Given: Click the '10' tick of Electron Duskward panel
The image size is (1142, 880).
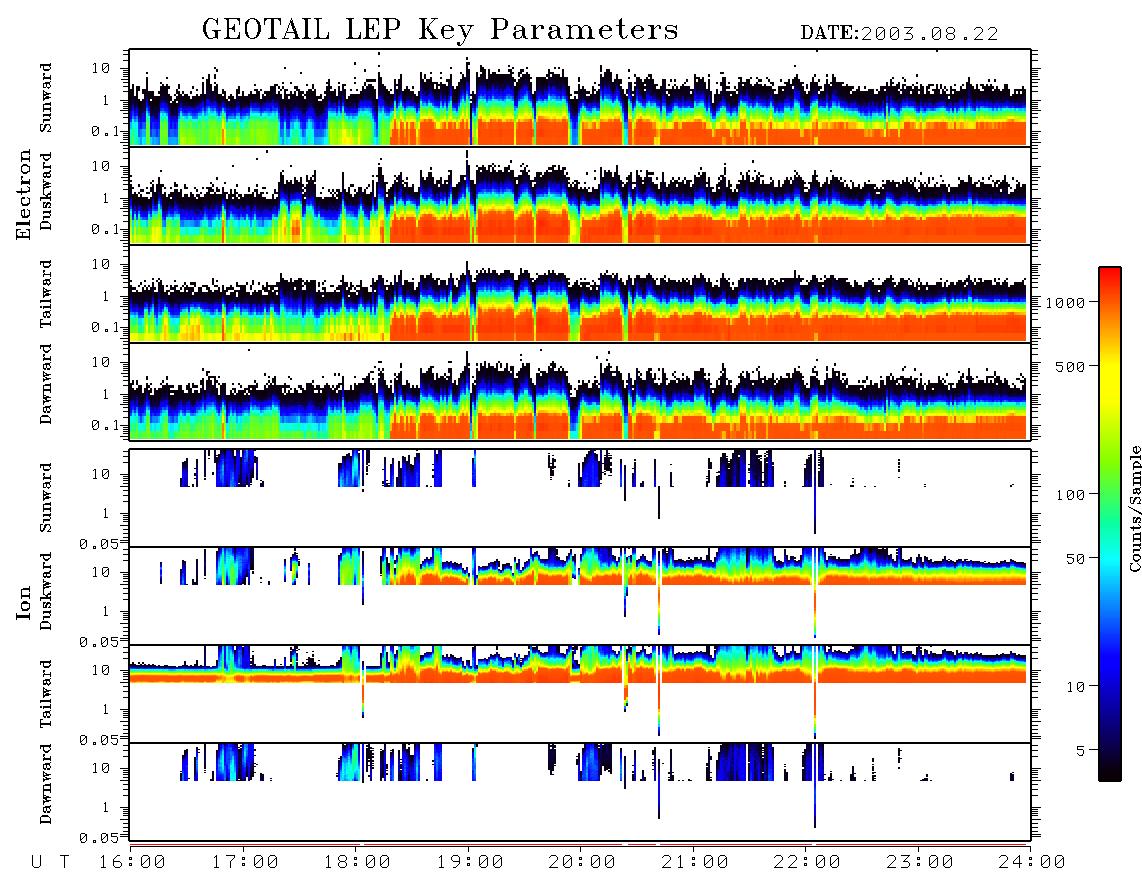Looking at the screenshot, I should click(101, 166).
